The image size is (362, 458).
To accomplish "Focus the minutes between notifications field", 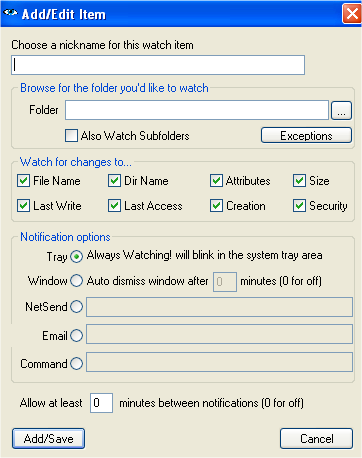I will (x=101, y=403).
